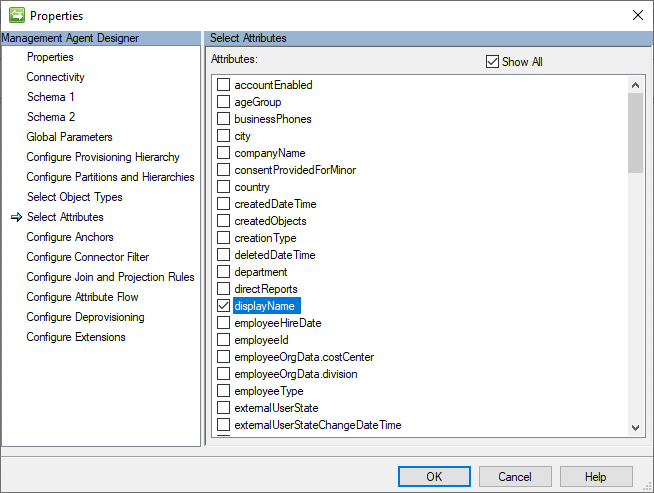This screenshot has width=654, height=493.
Task: Uncheck the displayName attribute
Action: [x=224, y=306]
